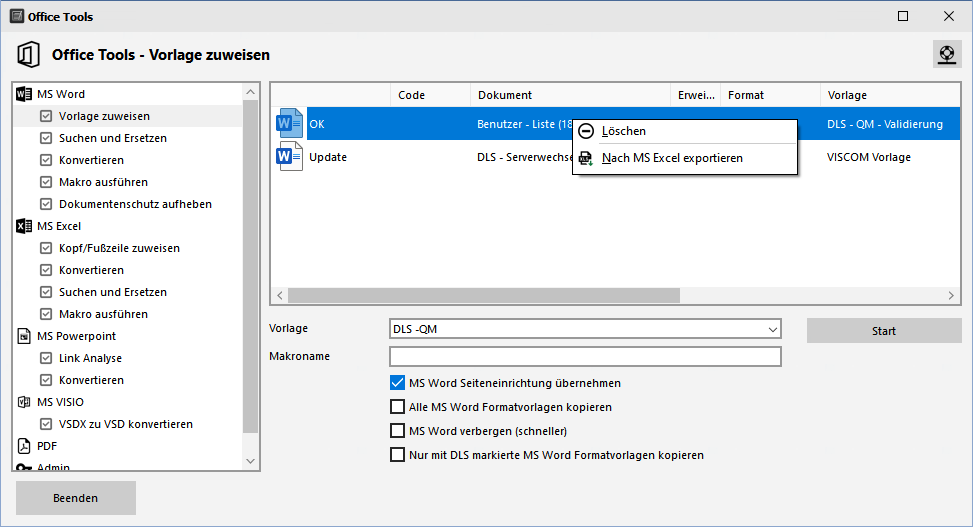Click the Office Tools title bar app icon

[x=17, y=16]
